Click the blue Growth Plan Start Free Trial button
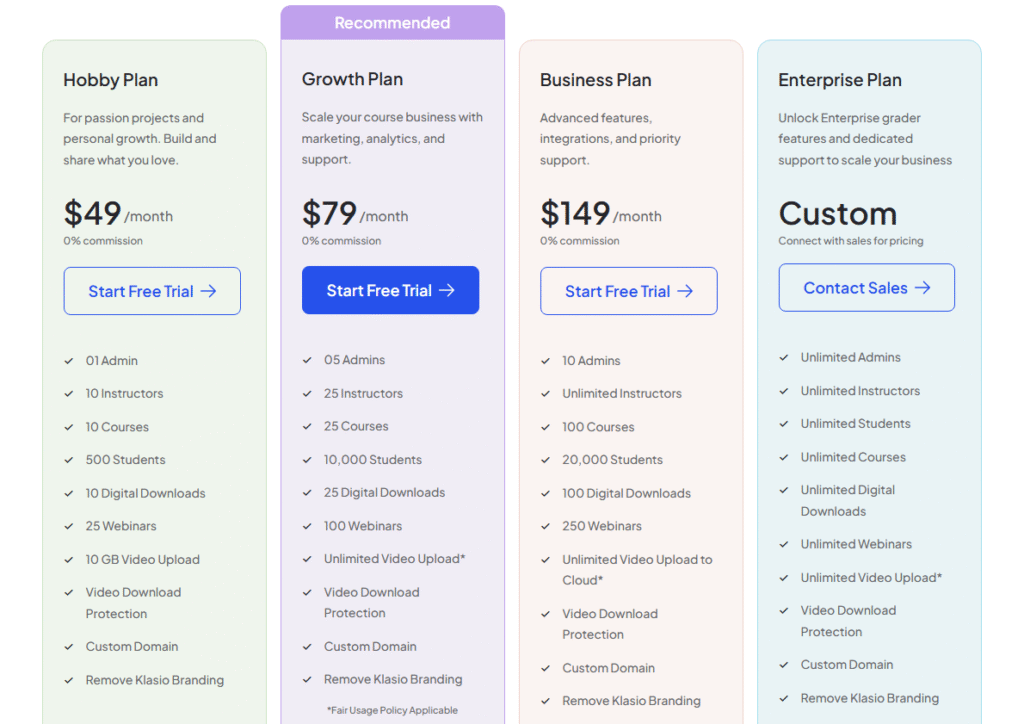Image resolution: width=1024 pixels, height=724 pixels. [390, 290]
